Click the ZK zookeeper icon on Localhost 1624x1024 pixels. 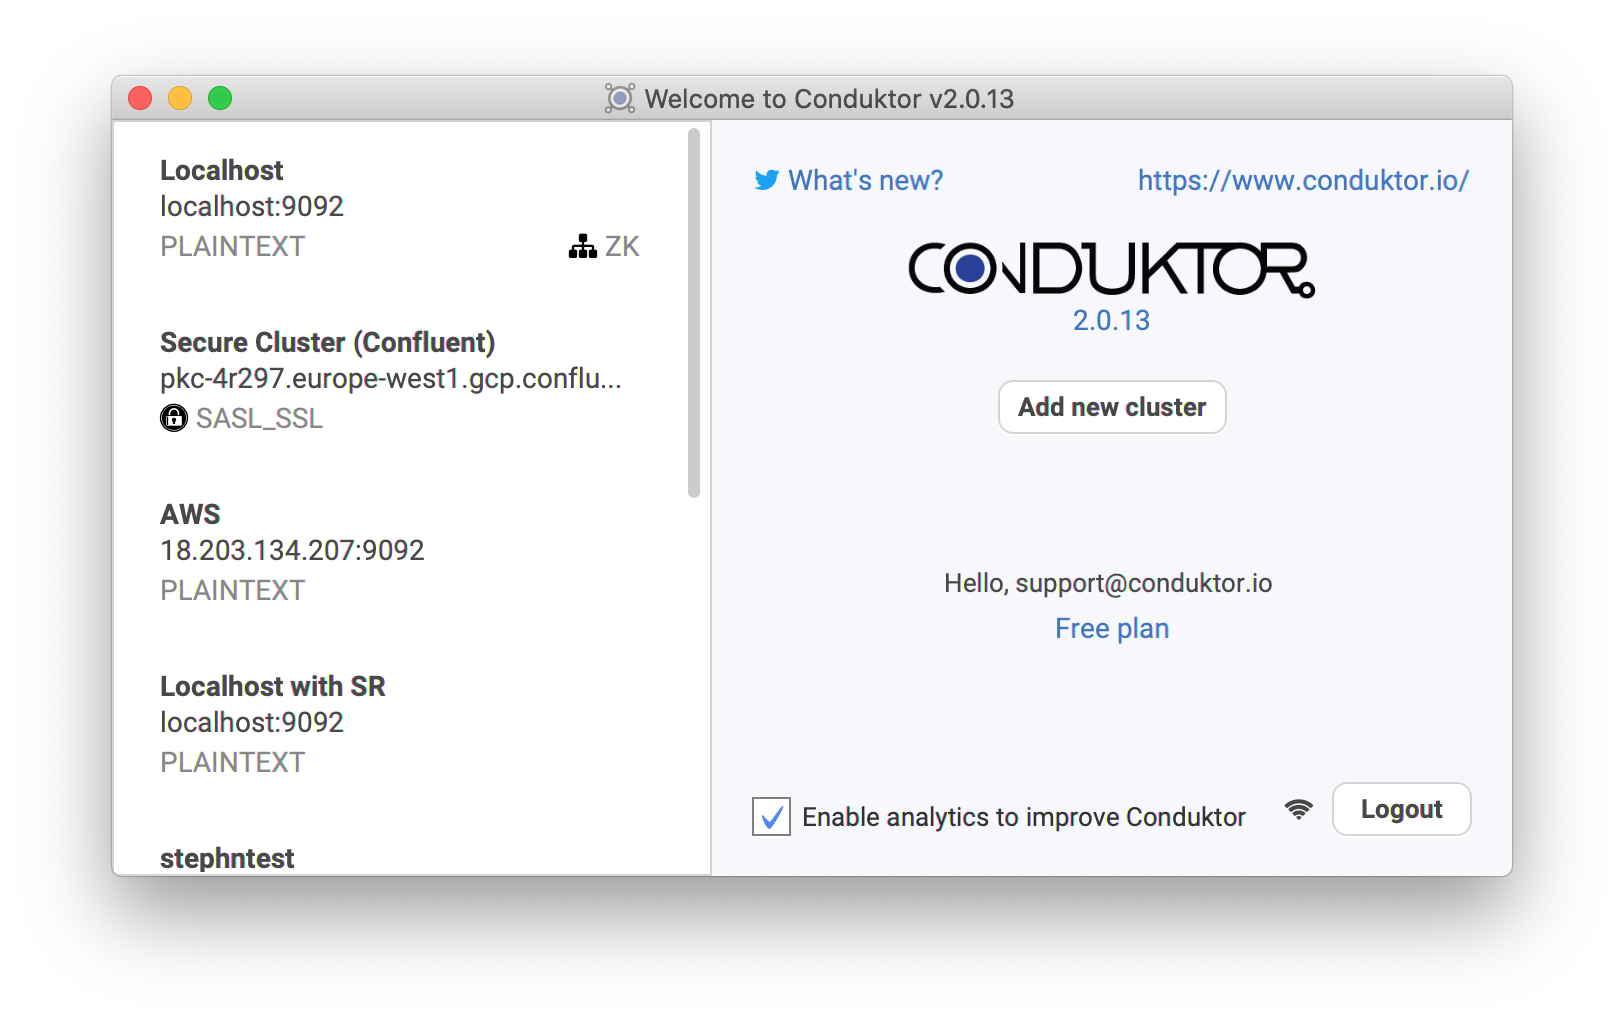point(583,246)
